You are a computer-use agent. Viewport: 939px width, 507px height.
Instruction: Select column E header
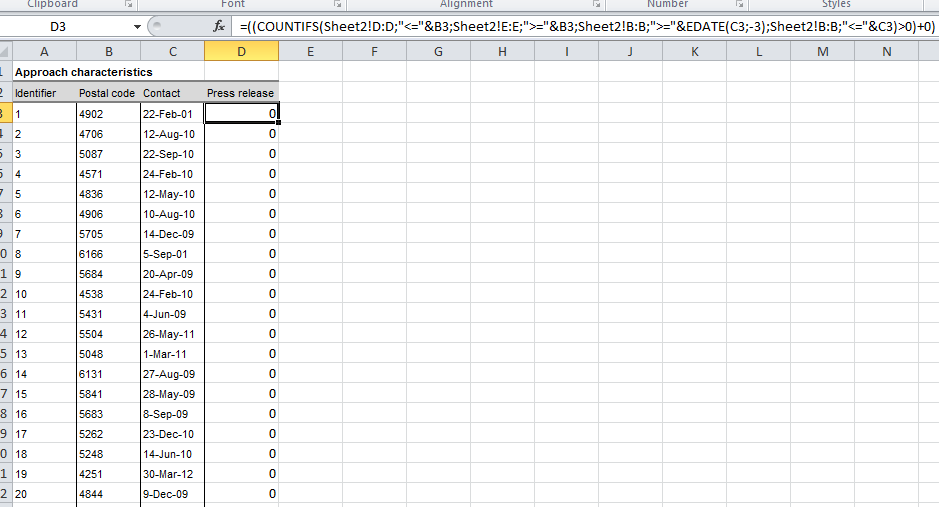point(310,51)
